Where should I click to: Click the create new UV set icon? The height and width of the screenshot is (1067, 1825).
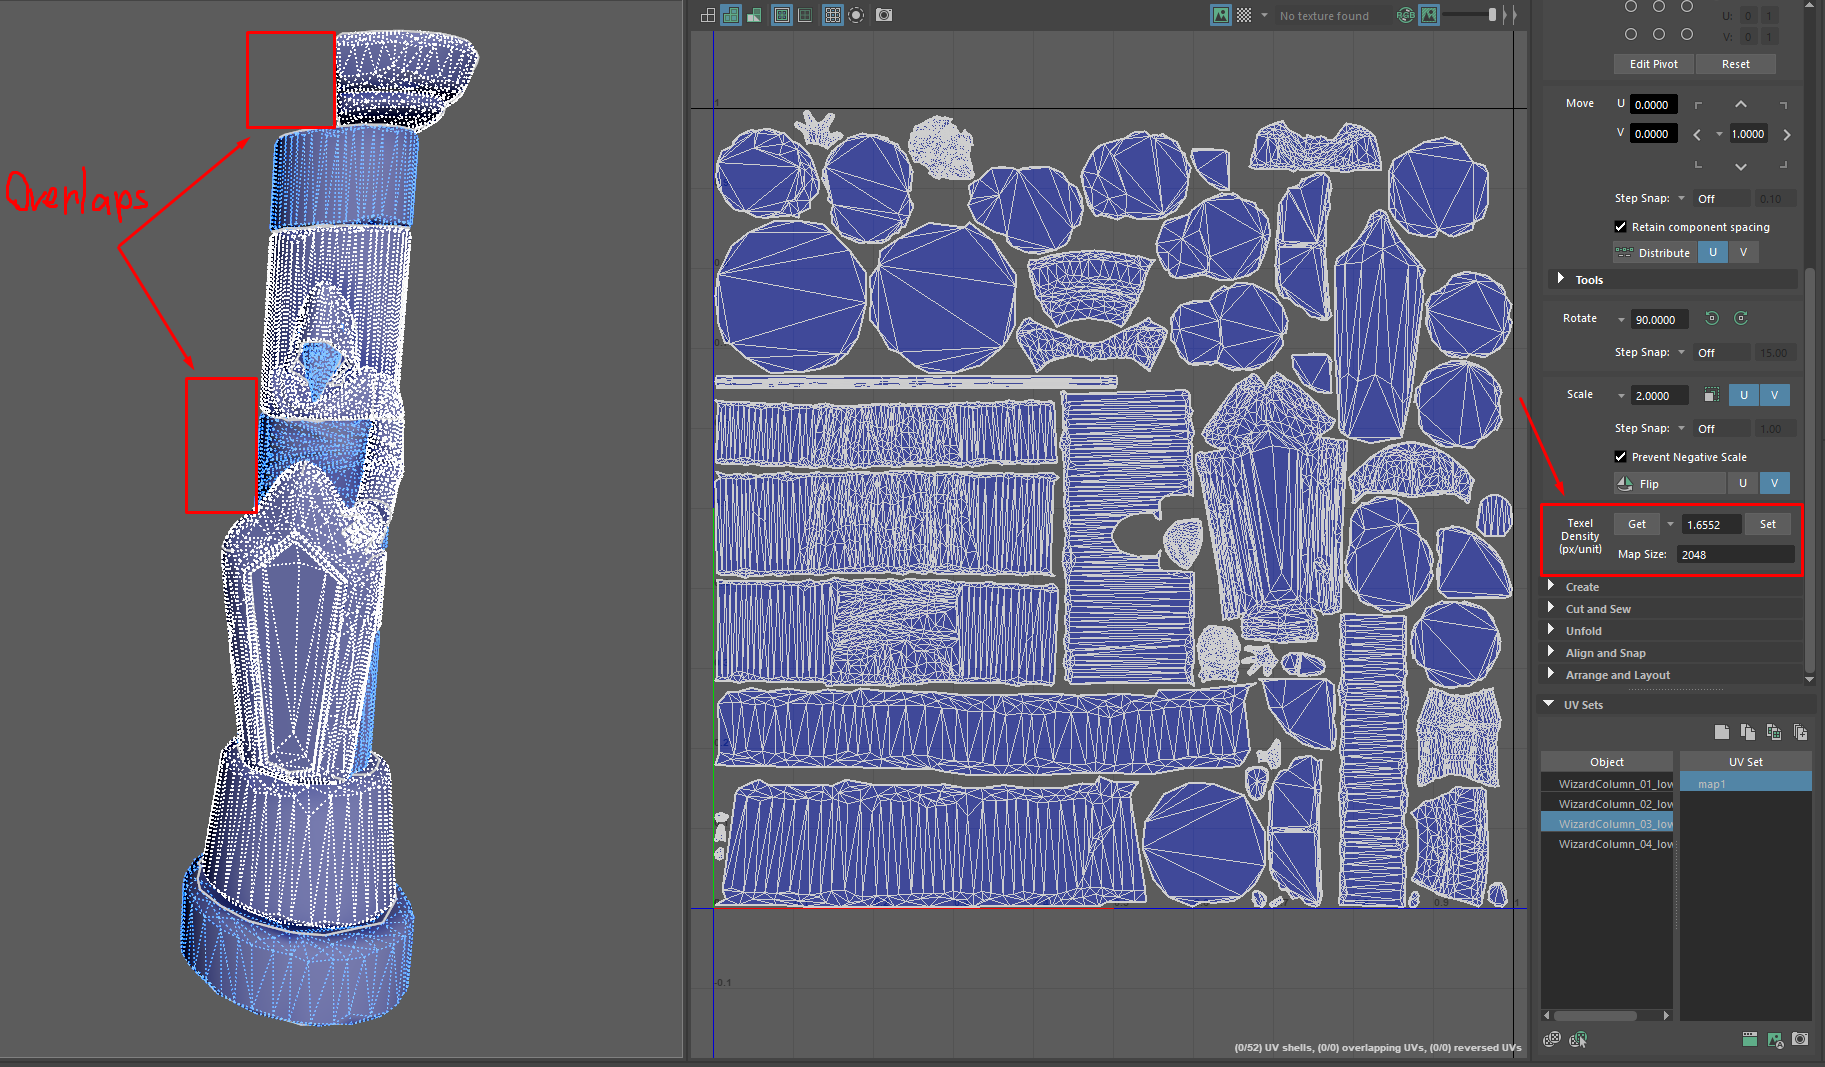[x=1722, y=732]
